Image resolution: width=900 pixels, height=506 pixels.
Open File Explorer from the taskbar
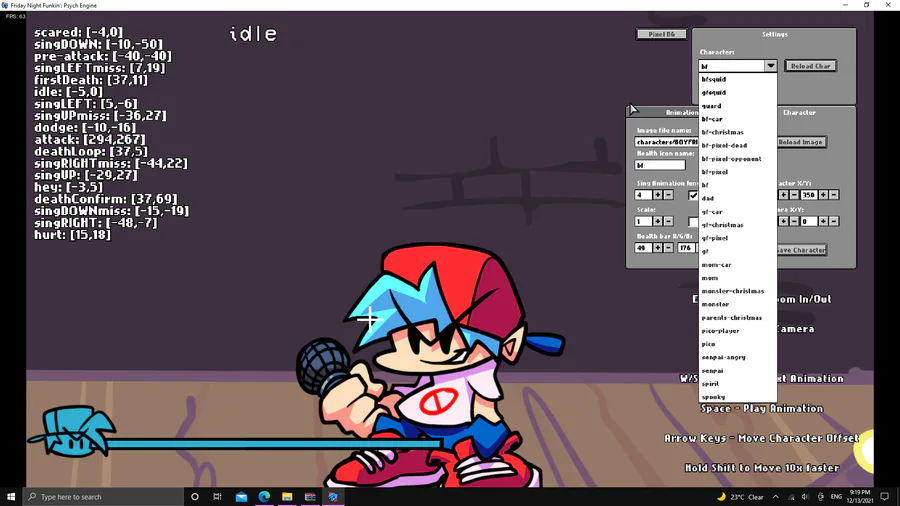click(x=287, y=497)
